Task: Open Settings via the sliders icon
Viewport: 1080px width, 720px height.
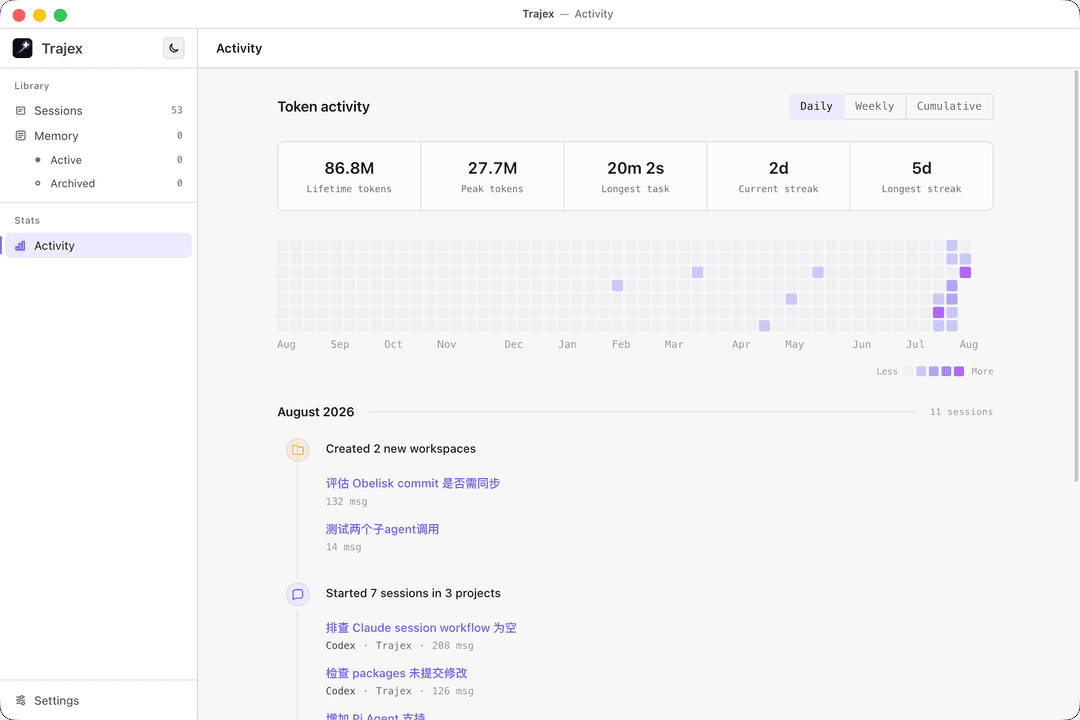Action: pyautogui.click(x=21, y=700)
